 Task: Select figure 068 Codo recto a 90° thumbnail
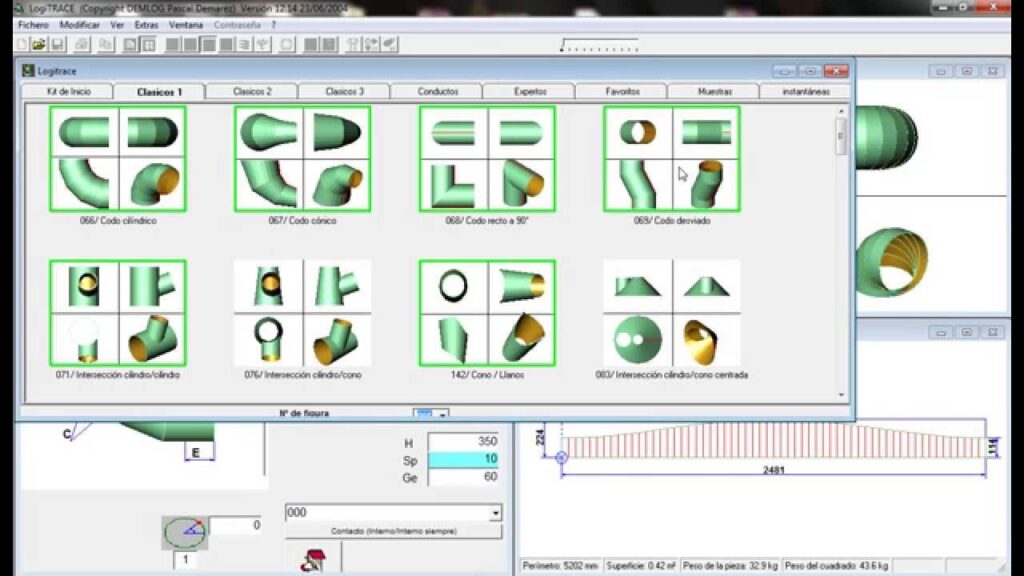(x=487, y=159)
